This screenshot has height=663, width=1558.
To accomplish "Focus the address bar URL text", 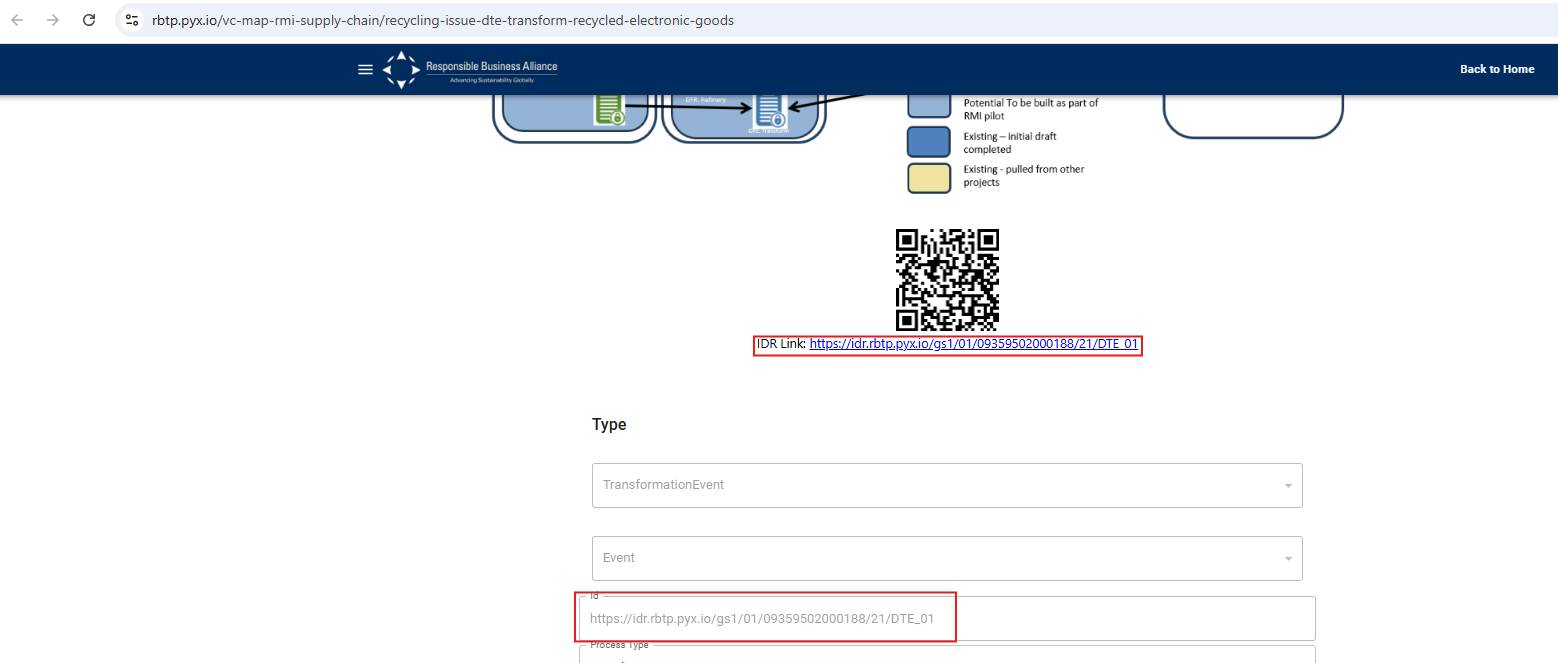I will coord(443,20).
